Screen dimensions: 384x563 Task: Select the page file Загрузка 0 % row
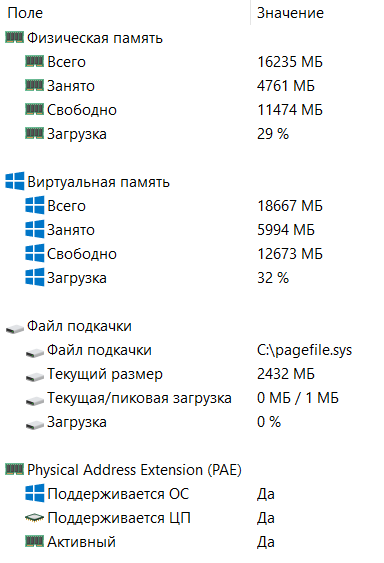tap(192, 422)
